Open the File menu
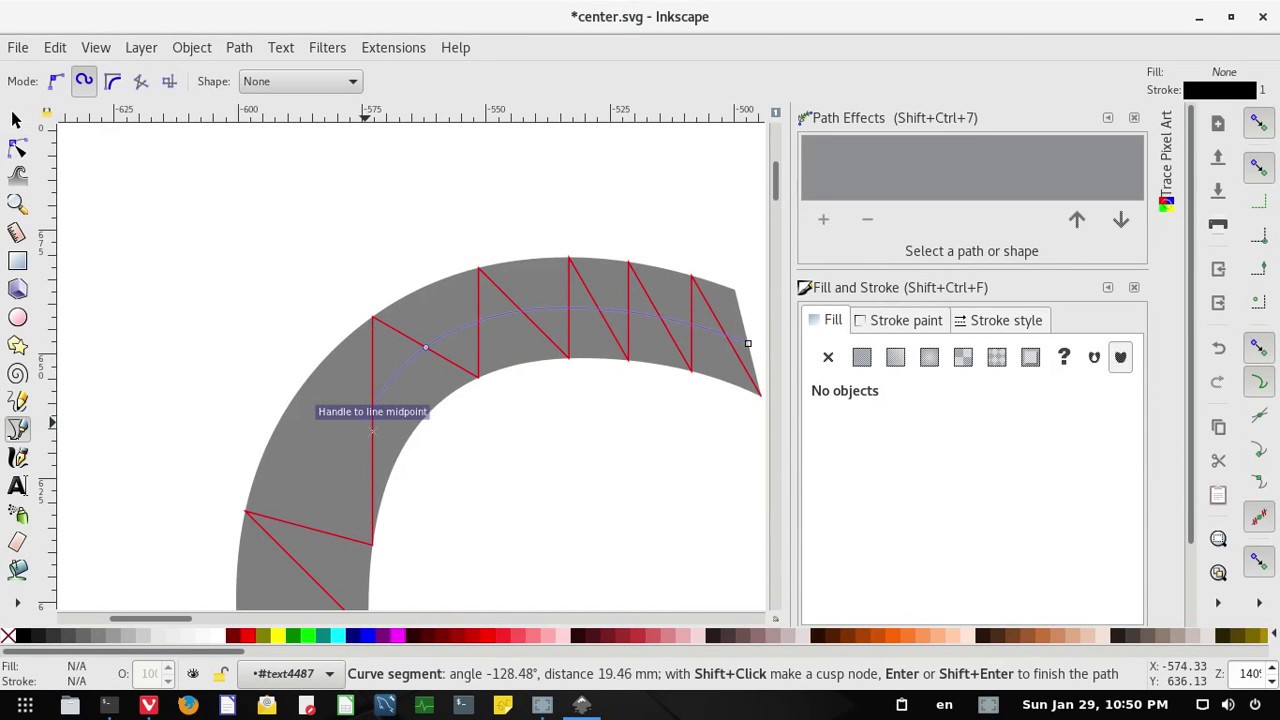The width and height of the screenshot is (1280, 720). coord(18,47)
